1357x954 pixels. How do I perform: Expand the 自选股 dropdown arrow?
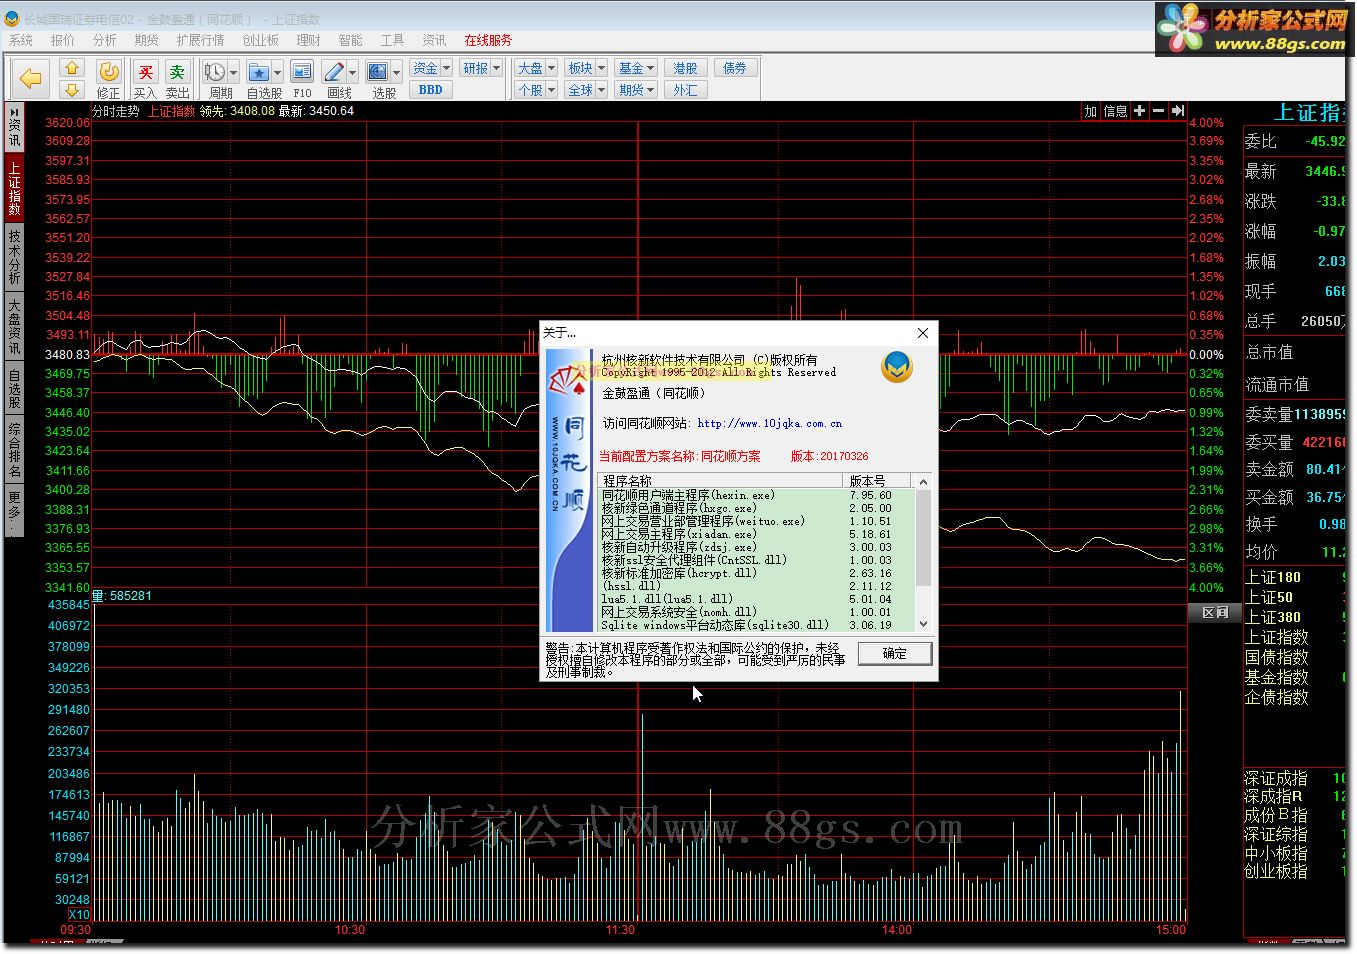click(277, 72)
